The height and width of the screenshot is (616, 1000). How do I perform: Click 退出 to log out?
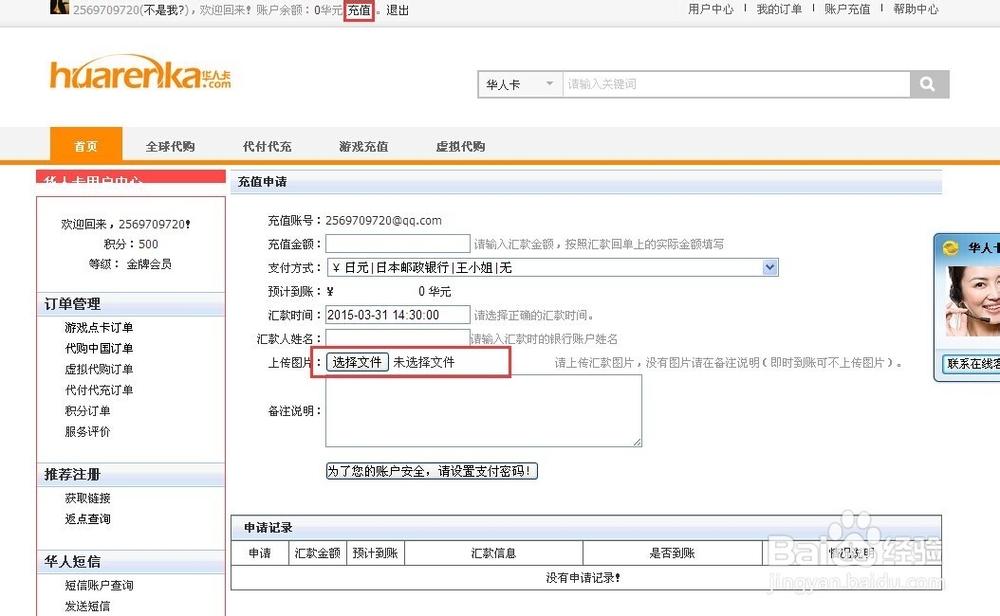(x=396, y=10)
